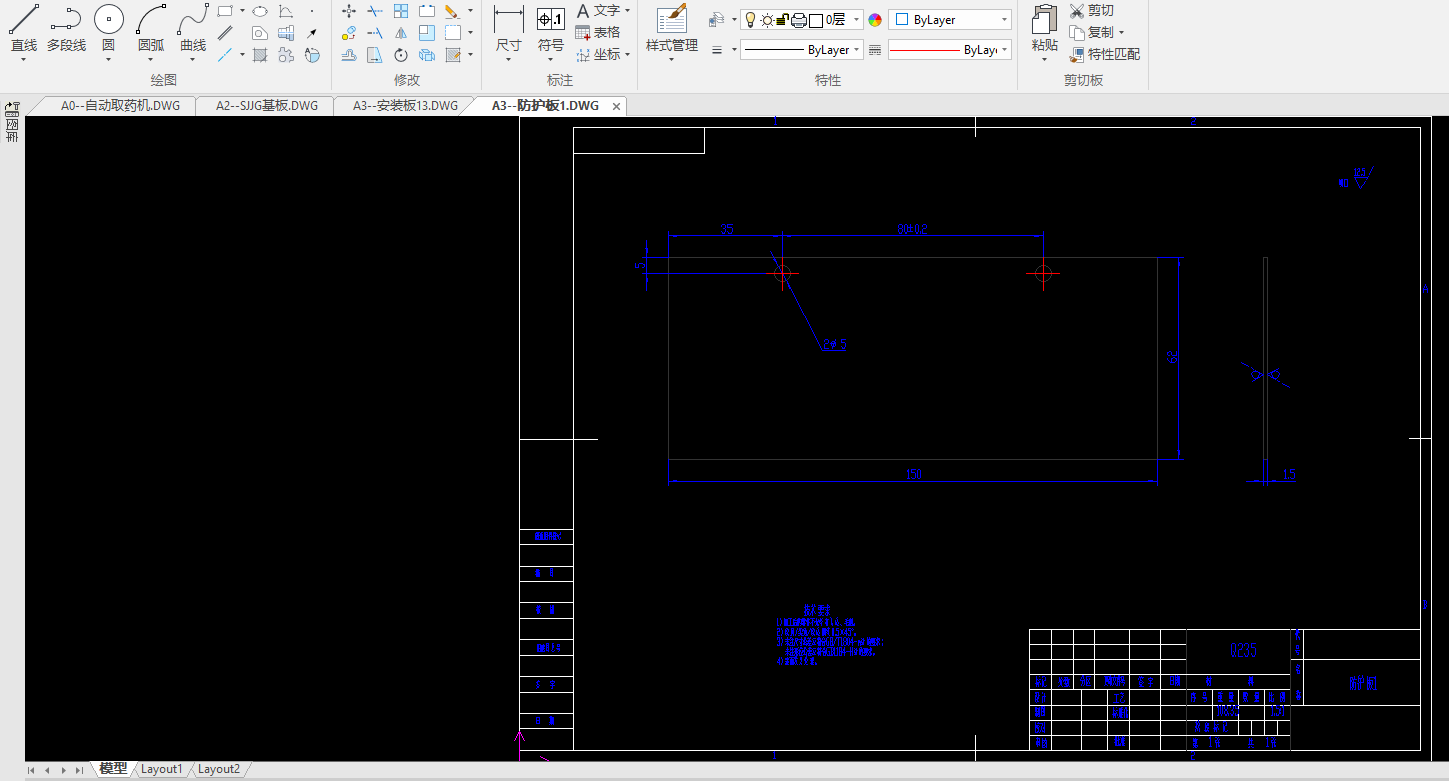This screenshot has height=781, width=1449.
Task: Toggle the layer lock padlock icon
Action: click(782, 19)
